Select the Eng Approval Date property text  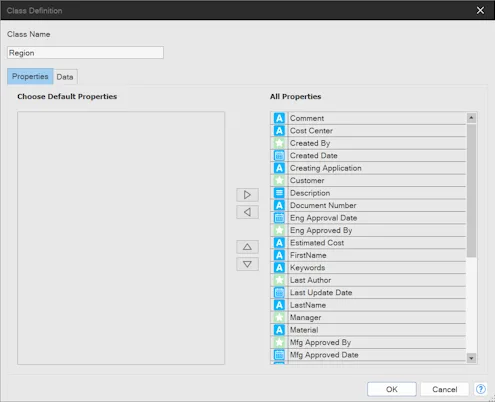click(x=323, y=218)
